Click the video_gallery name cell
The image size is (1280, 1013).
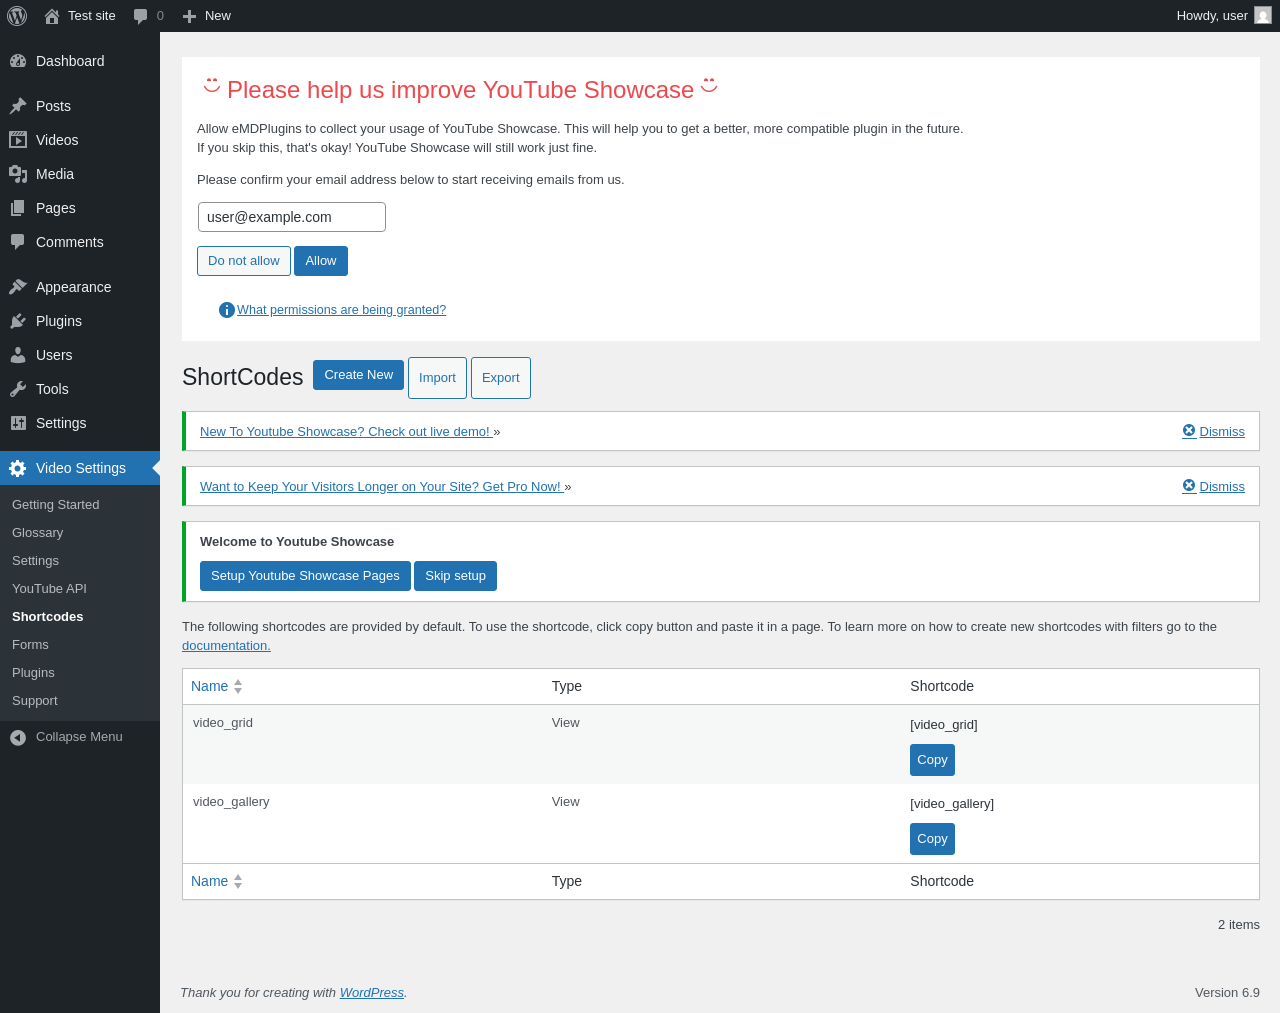click(231, 802)
